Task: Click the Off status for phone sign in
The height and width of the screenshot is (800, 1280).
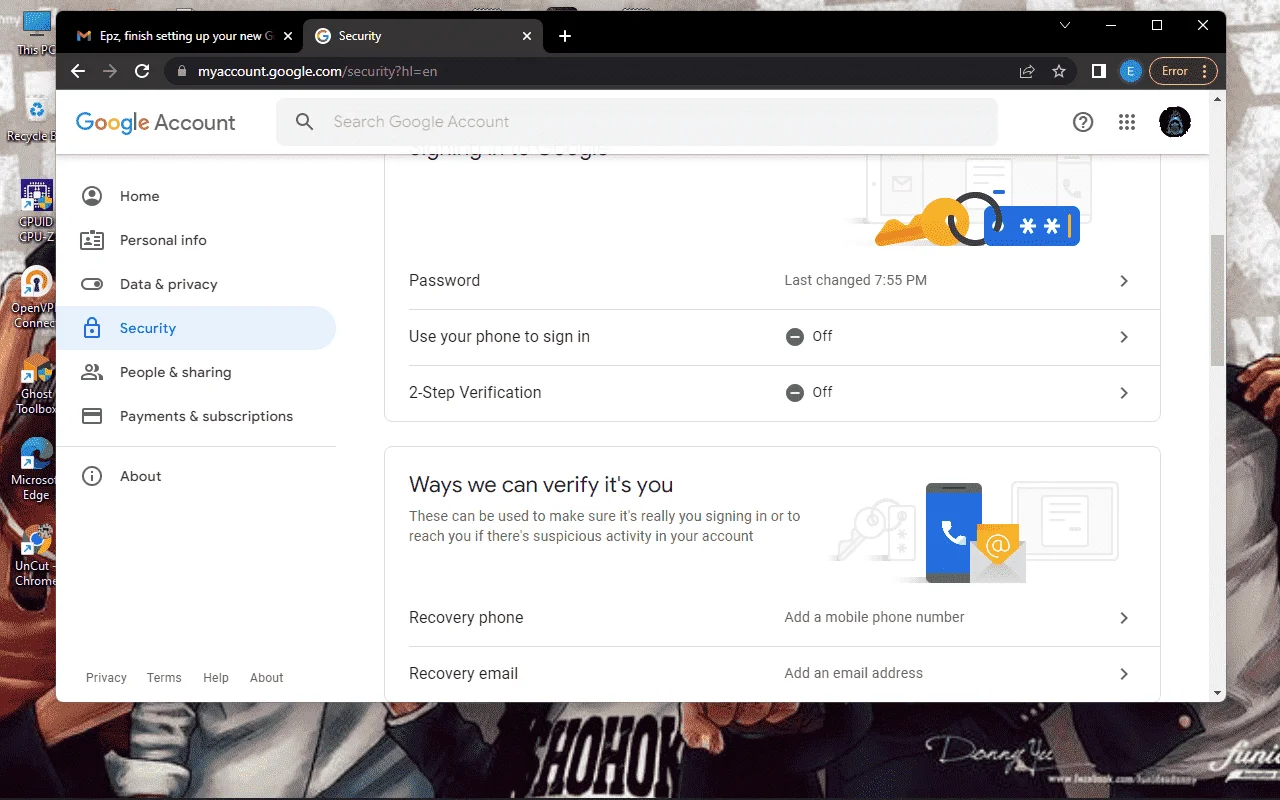Action: (x=809, y=337)
